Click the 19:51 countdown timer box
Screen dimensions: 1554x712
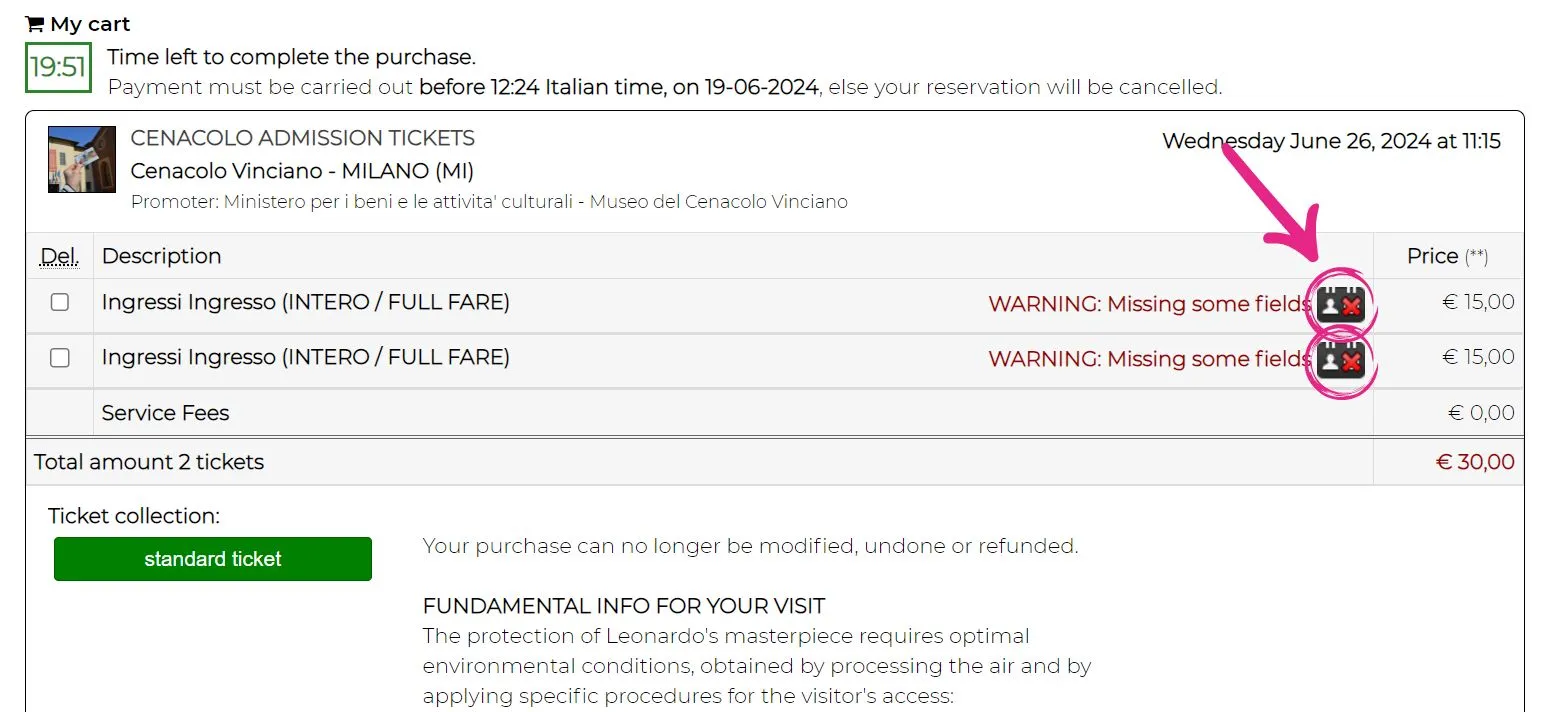click(x=58, y=68)
